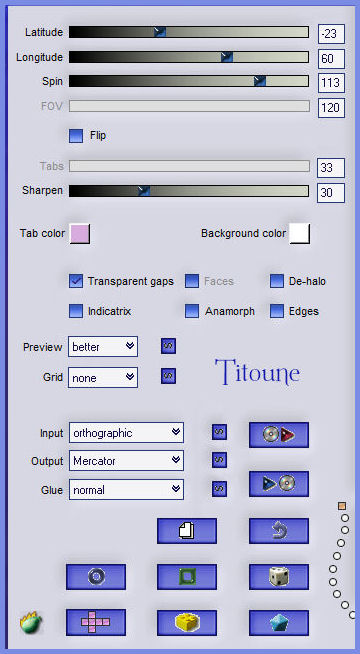The width and height of the screenshot is (360, 654).
Task: Click the yellow lego brick button
Action: pyautogui.click(x=187, y=623)
